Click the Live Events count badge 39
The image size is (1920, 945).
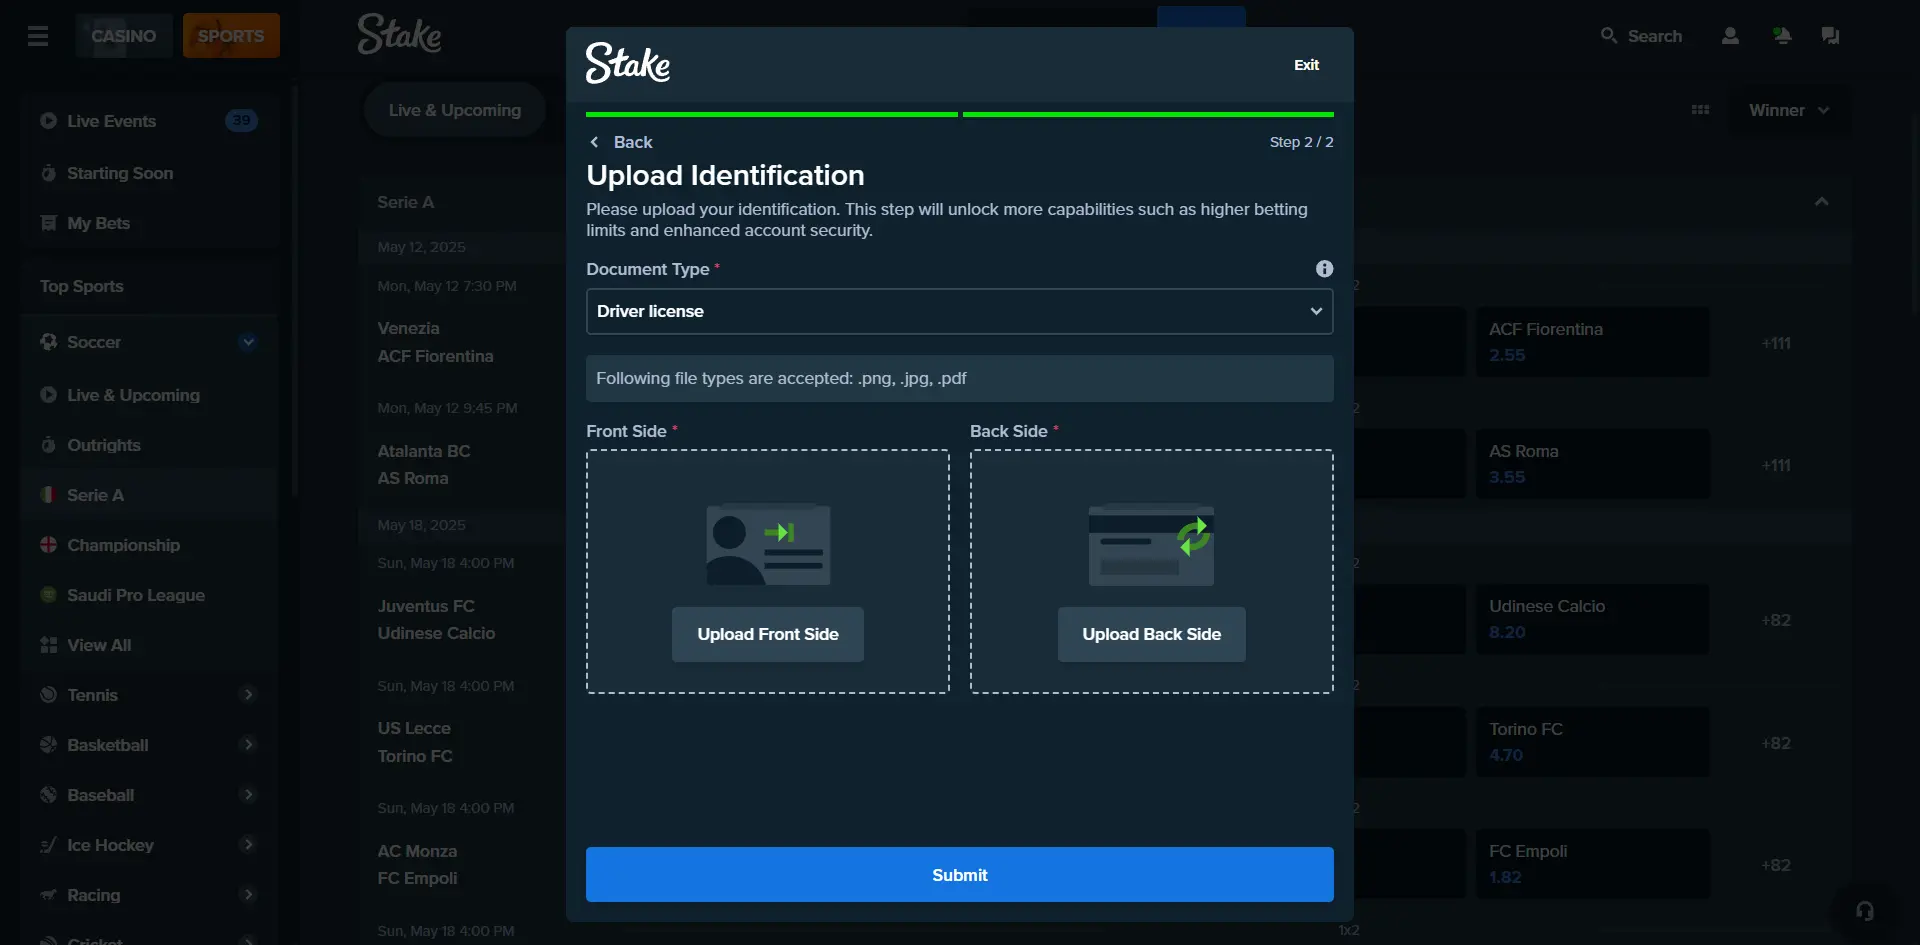click(241, 121)
